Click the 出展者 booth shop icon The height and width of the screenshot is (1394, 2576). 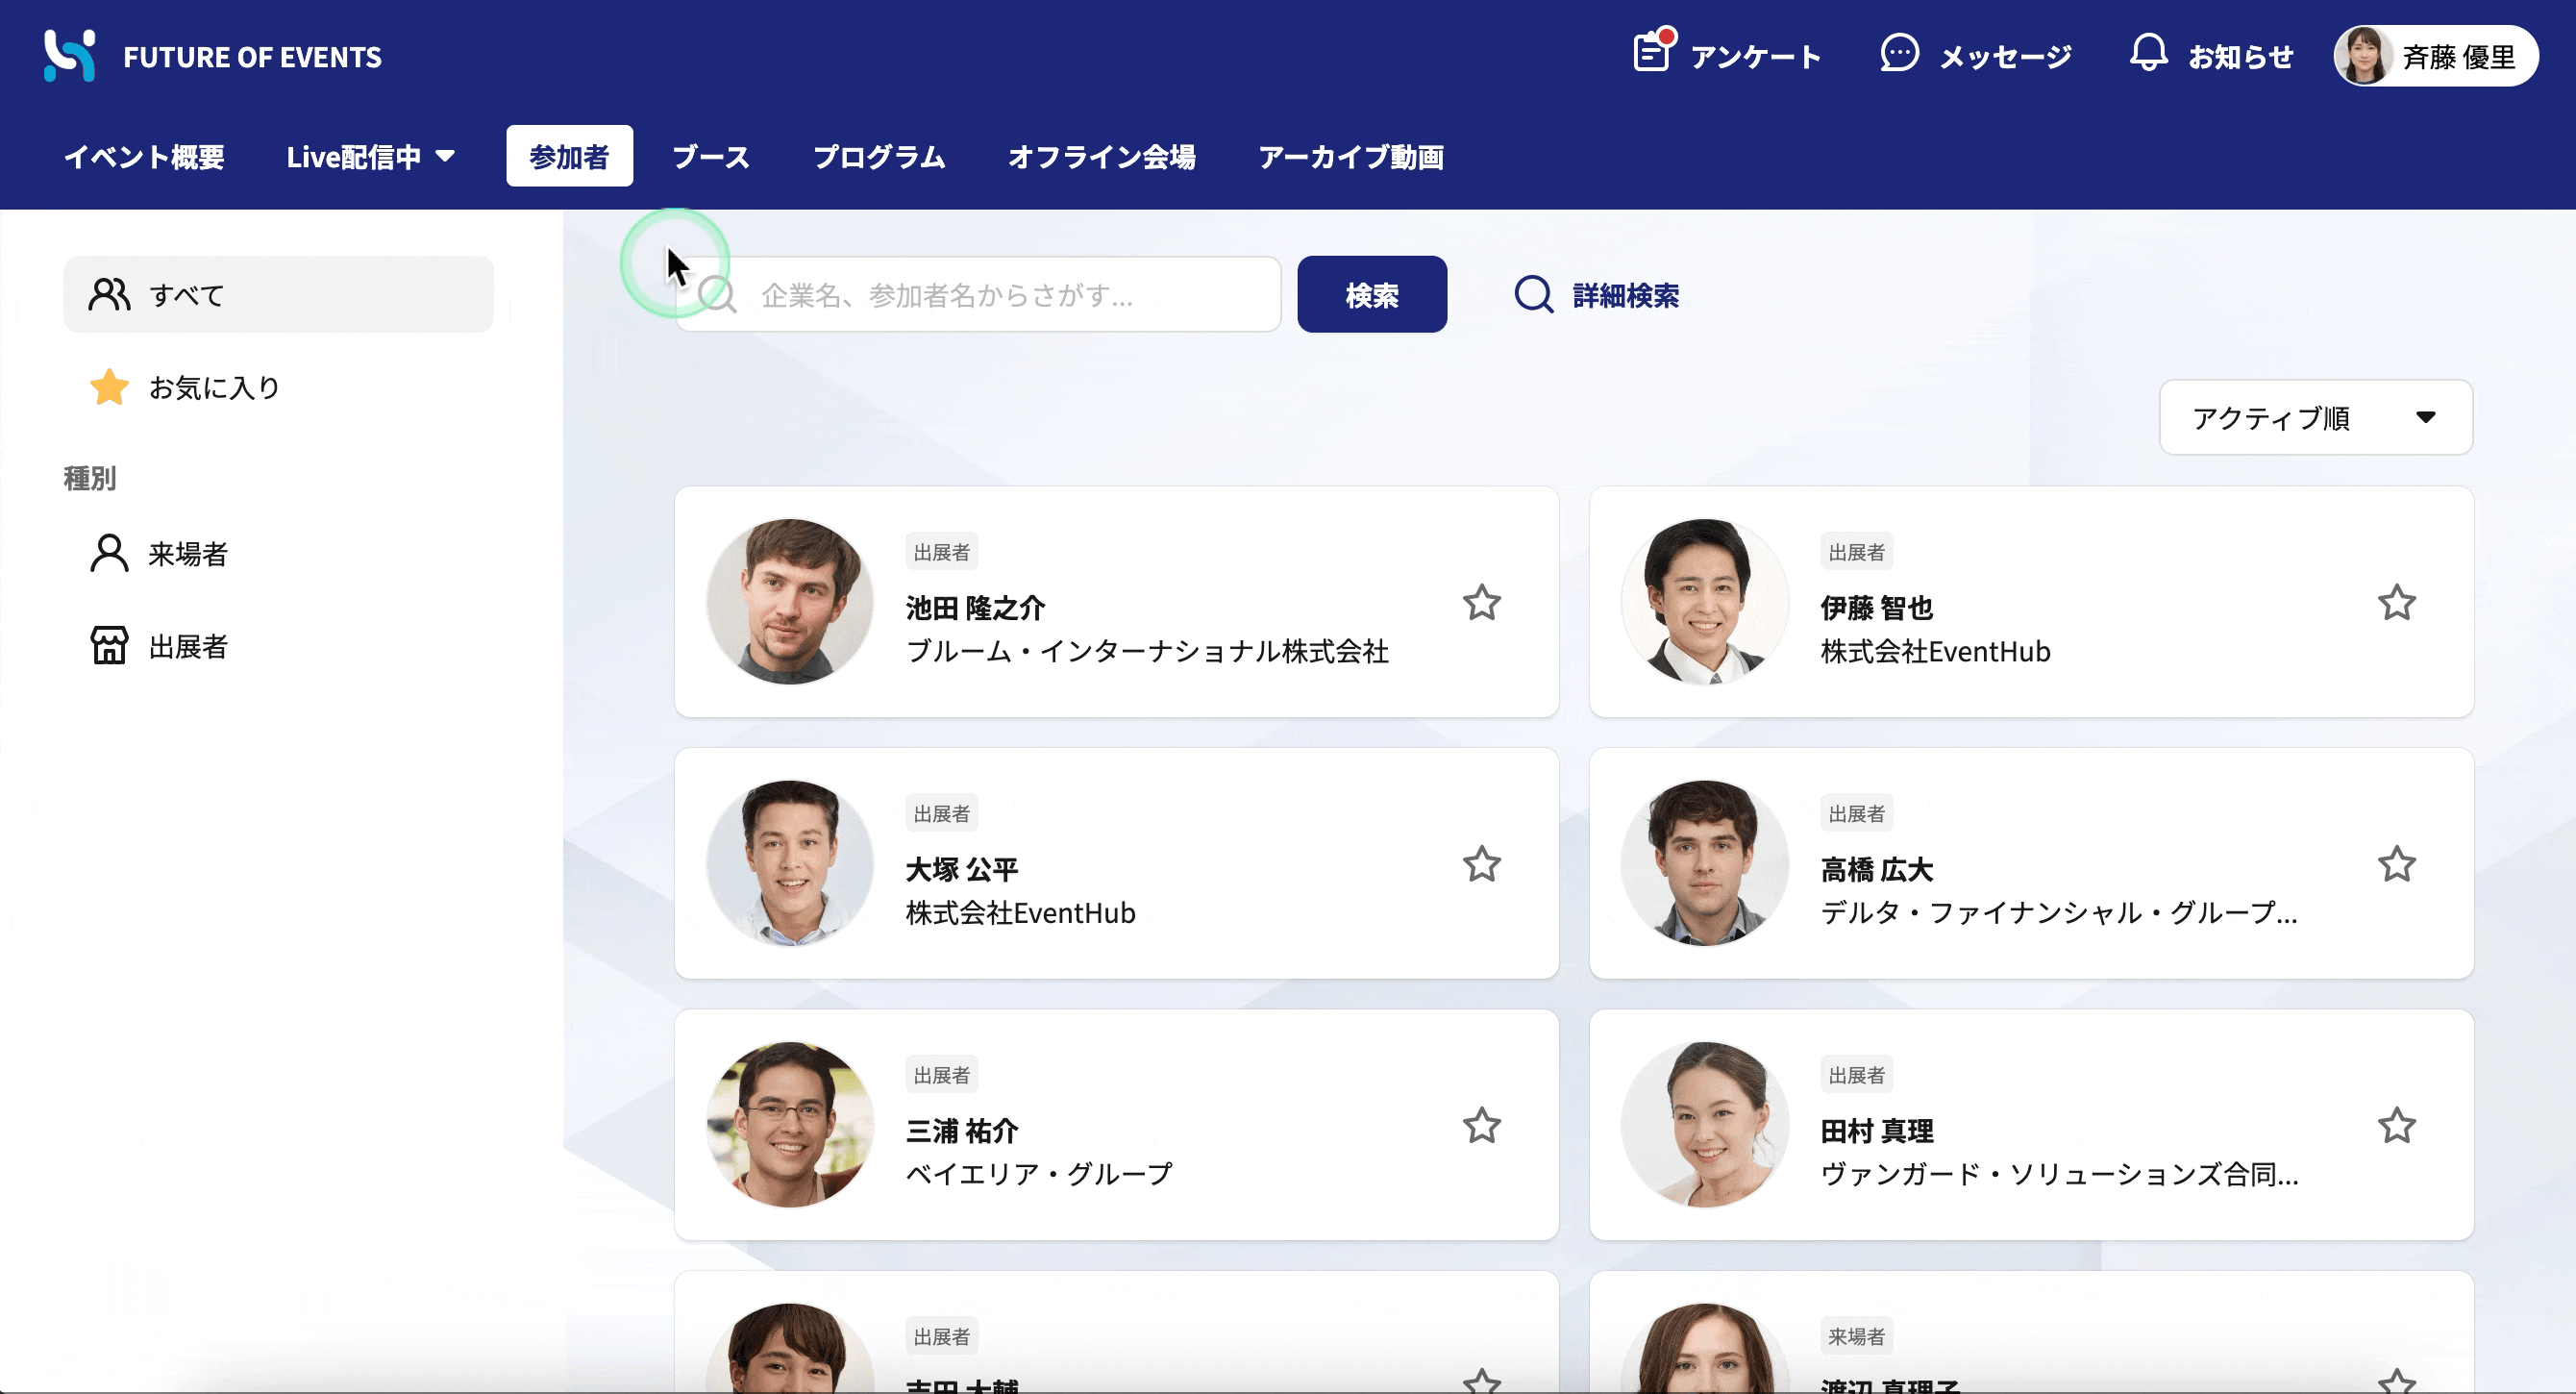click(109, 646)
